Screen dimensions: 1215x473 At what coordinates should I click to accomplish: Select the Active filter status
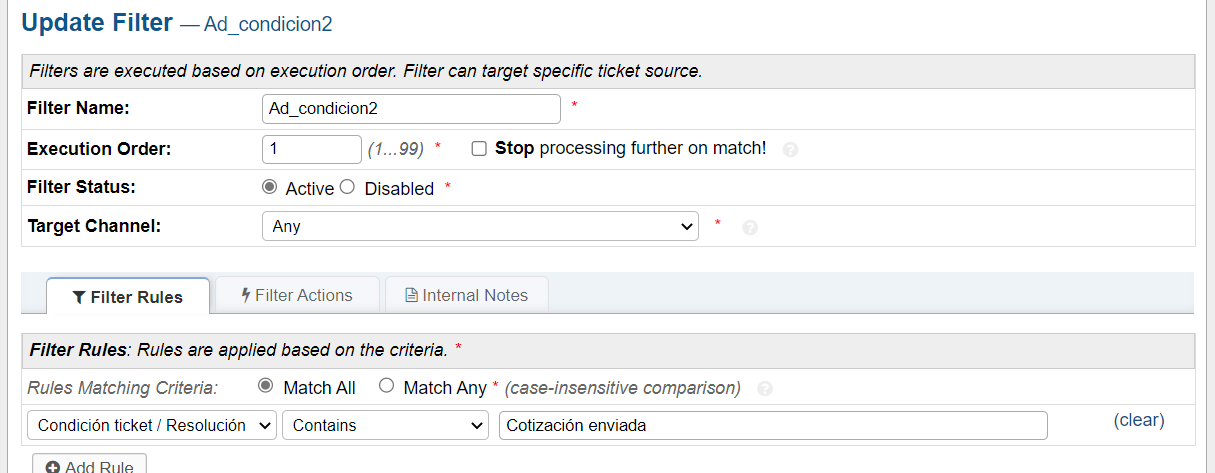click(x=269, y=187)
